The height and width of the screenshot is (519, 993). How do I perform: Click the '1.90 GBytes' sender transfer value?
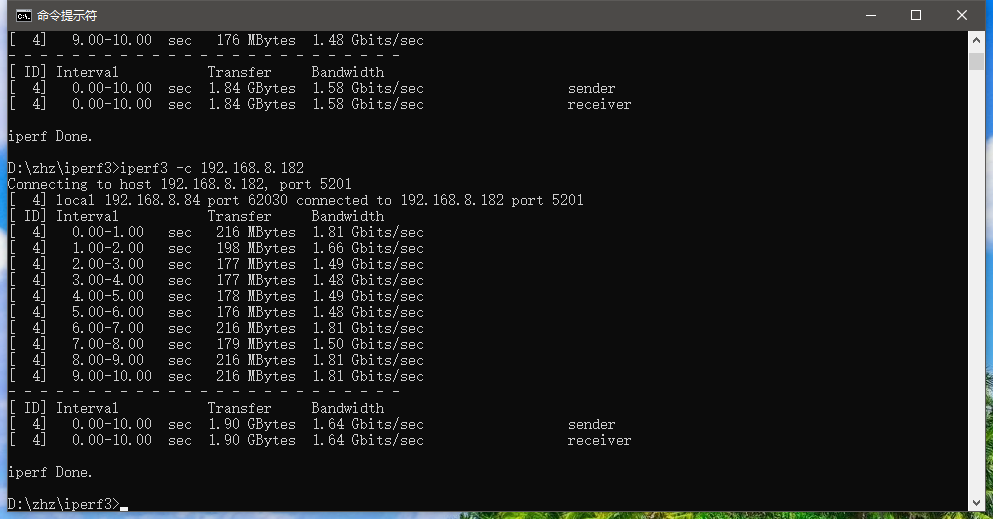coord(252,424)
